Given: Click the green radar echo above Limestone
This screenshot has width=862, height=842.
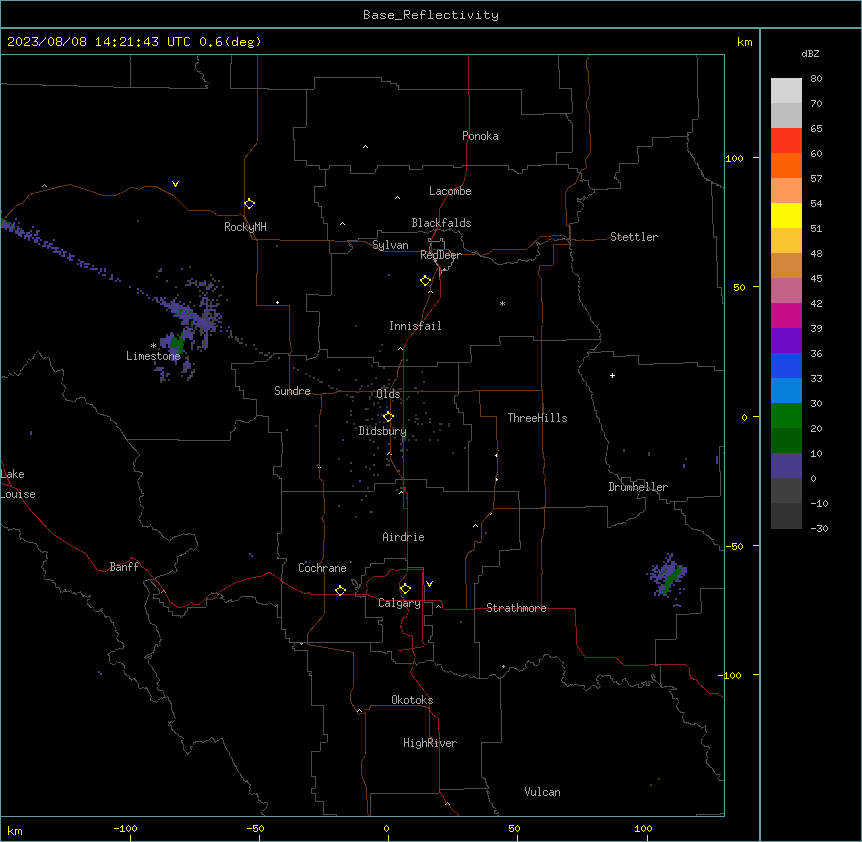Looking at the screenshot, I should (177, 342).
